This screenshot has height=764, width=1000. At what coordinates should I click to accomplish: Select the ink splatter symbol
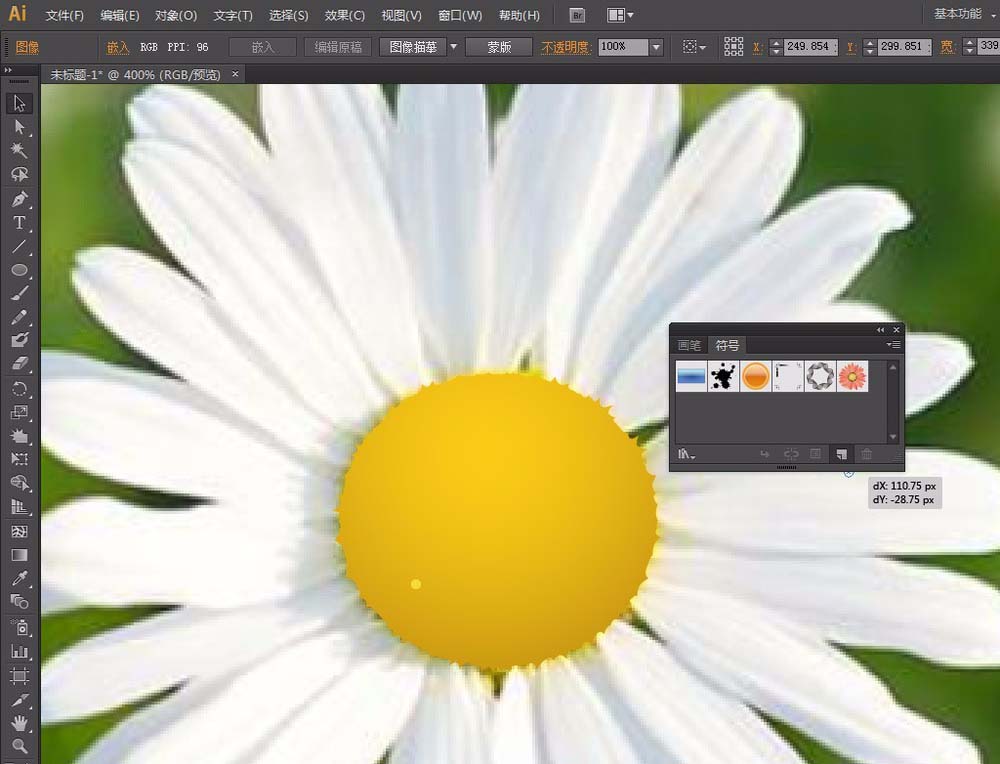coord(723,376)
